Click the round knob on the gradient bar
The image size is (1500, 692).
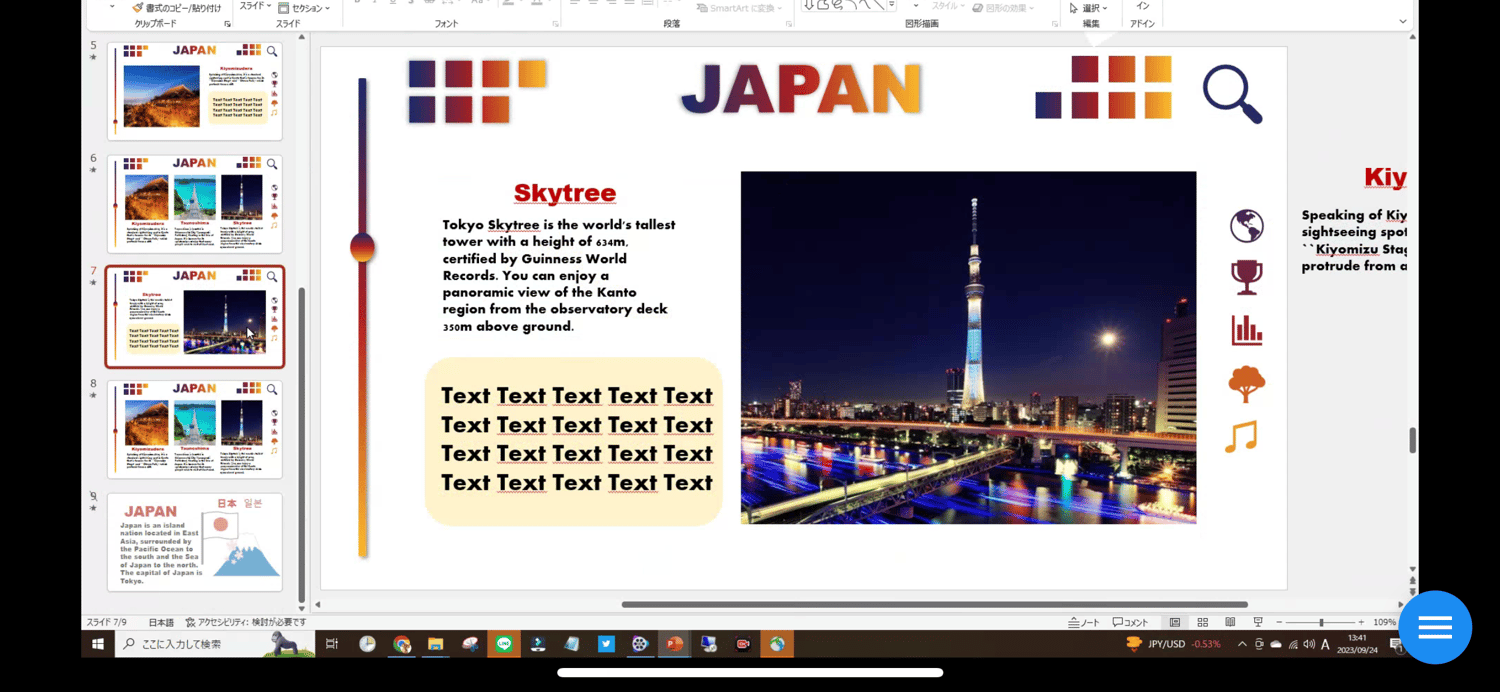362,247
